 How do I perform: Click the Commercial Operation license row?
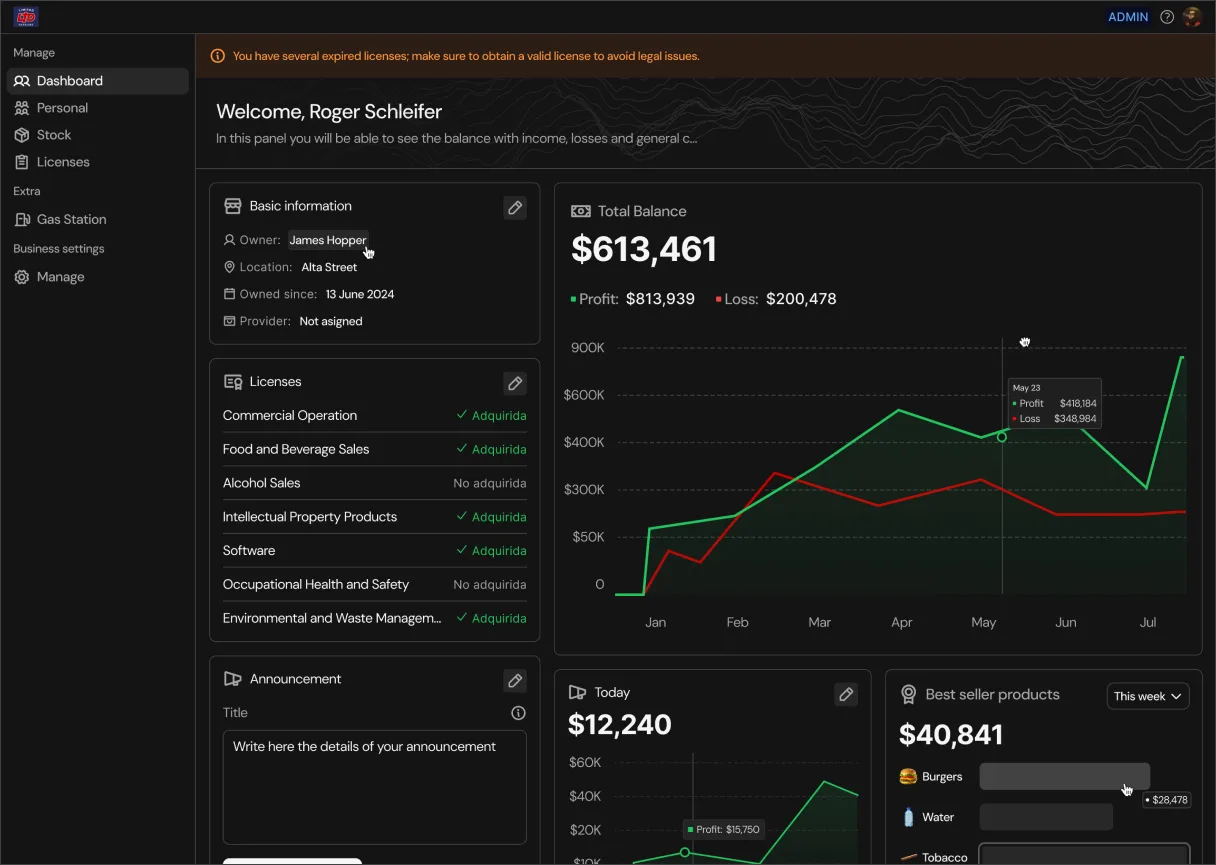coord(374,415)
